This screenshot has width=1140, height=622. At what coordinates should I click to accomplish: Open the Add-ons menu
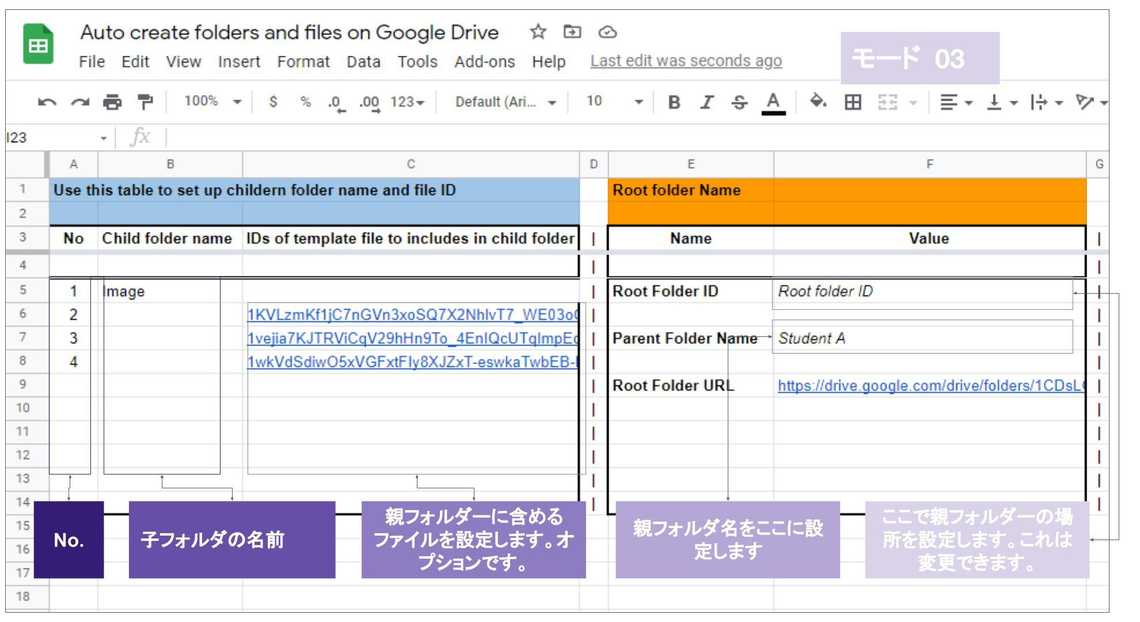point(484,62)
